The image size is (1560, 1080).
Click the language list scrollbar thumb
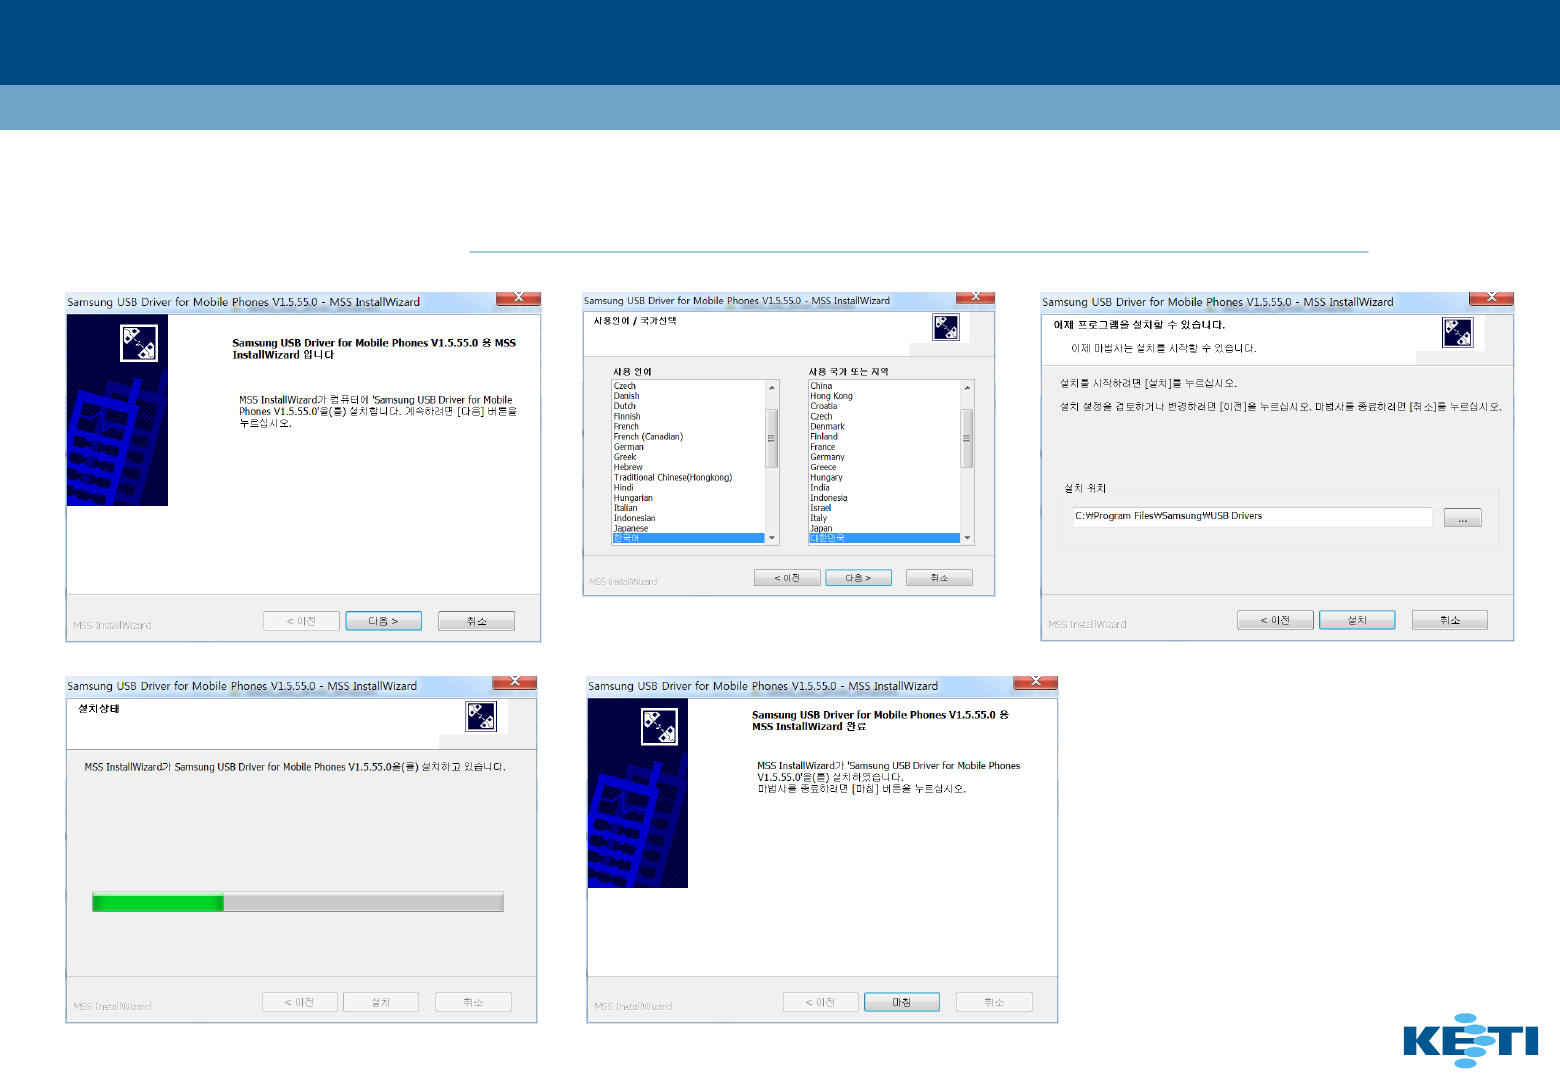772,438
